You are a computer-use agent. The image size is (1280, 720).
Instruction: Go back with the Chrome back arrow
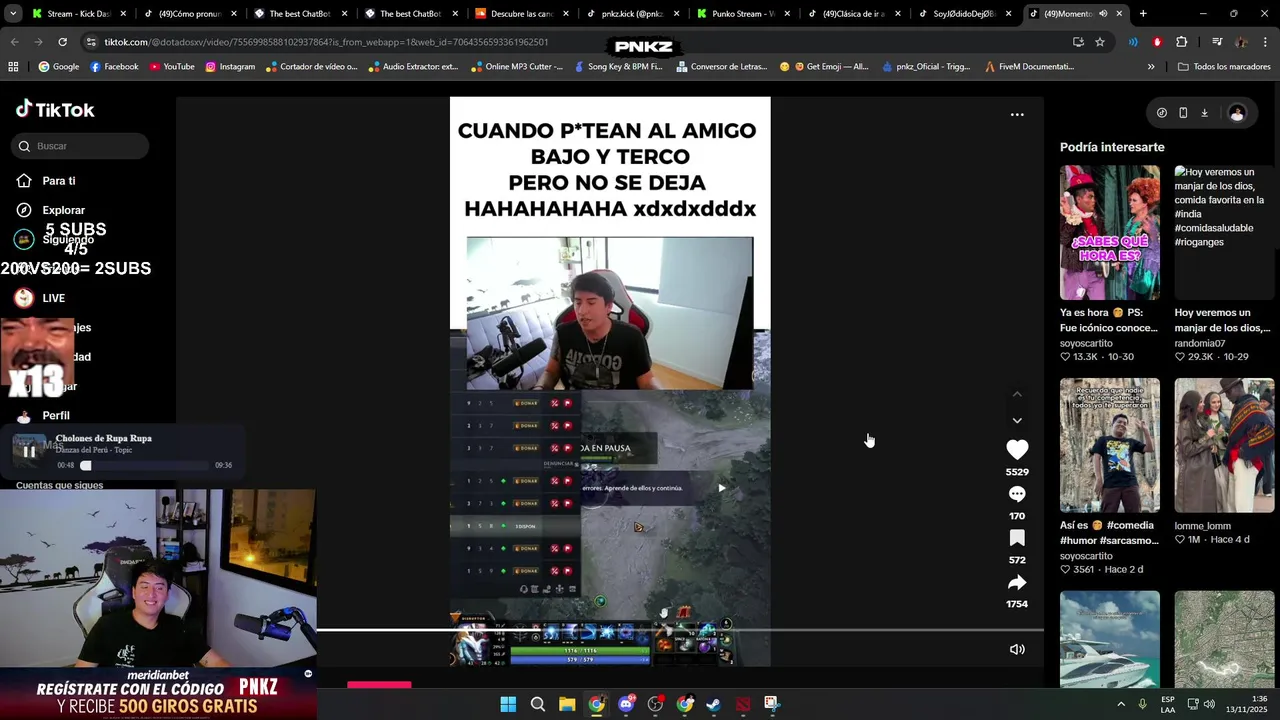tap(14, 42)
